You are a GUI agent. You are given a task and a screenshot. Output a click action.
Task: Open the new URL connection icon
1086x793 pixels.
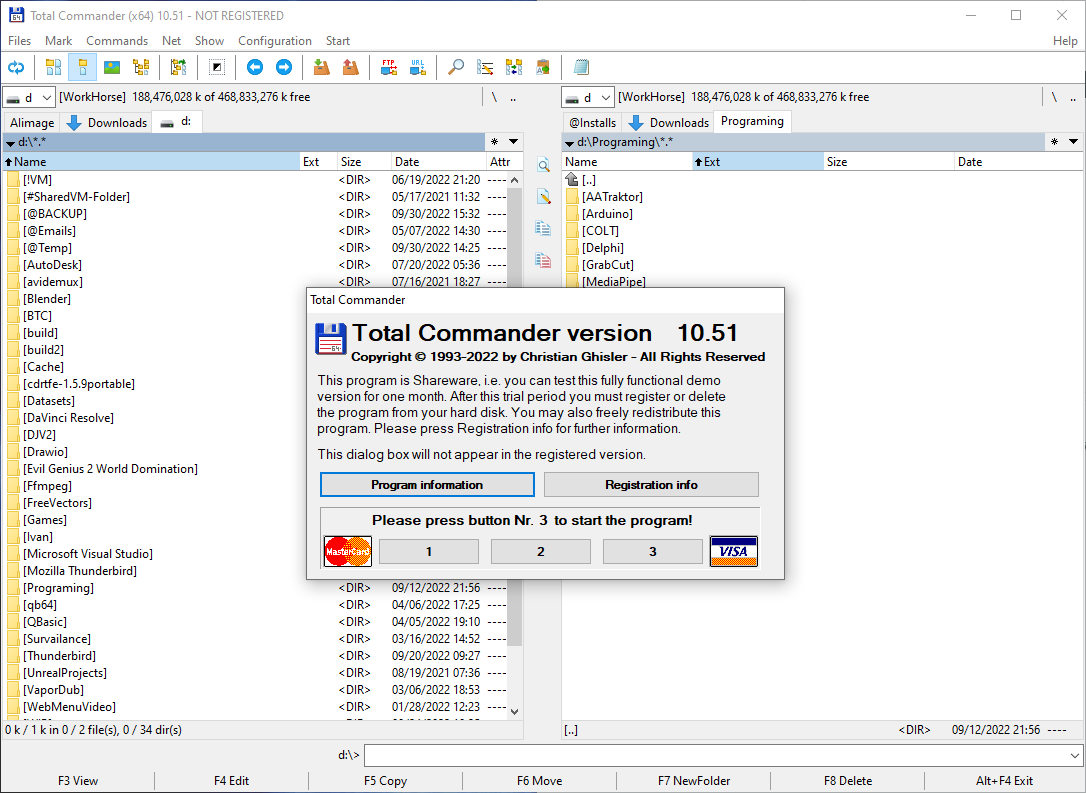tap(418, 67)
